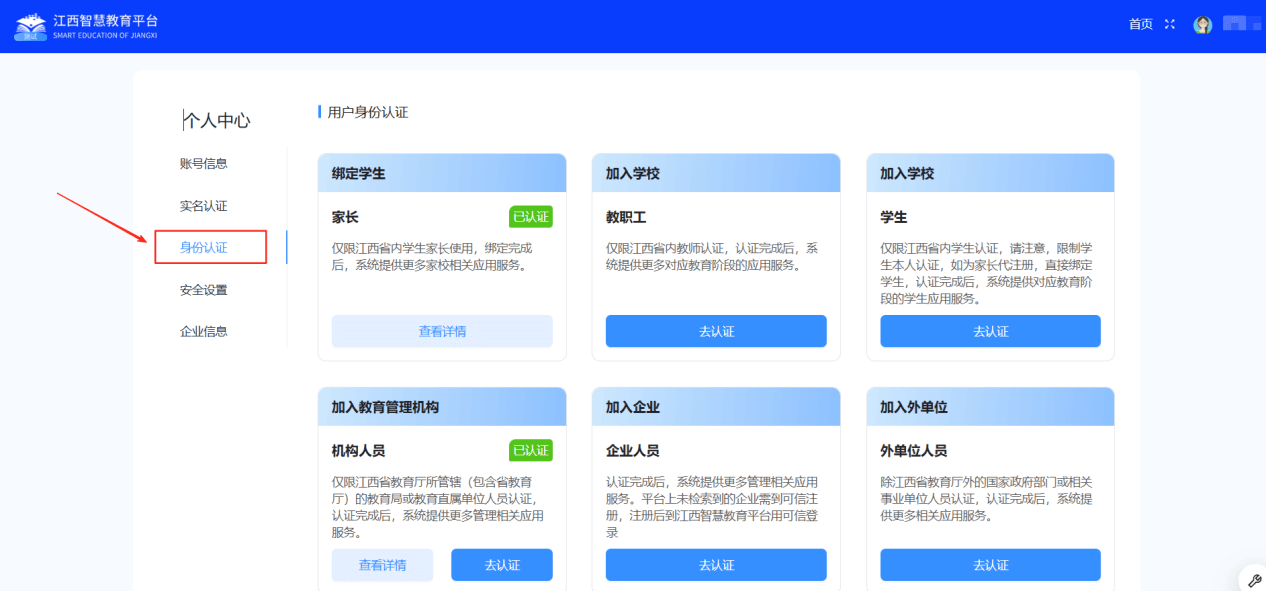The width and height of the screenshot is (1266, 591).
Task: Click 查看详情 in the 机构人员 card
Action: tap(382, 565)
